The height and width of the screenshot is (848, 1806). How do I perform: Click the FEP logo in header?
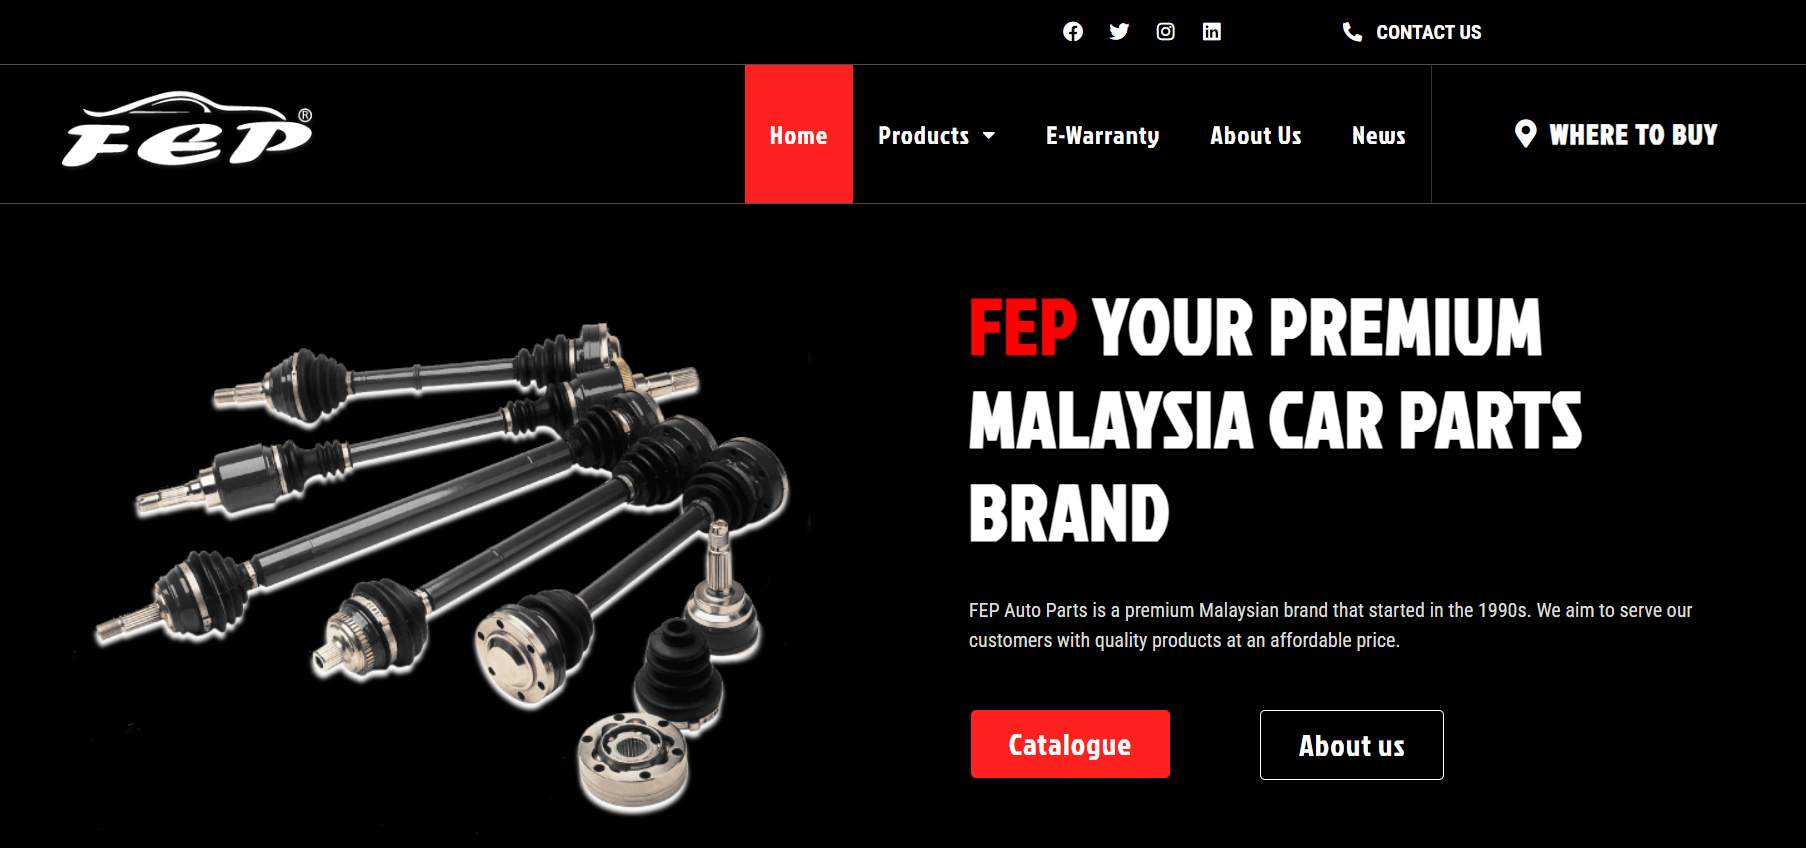point(188,130)
